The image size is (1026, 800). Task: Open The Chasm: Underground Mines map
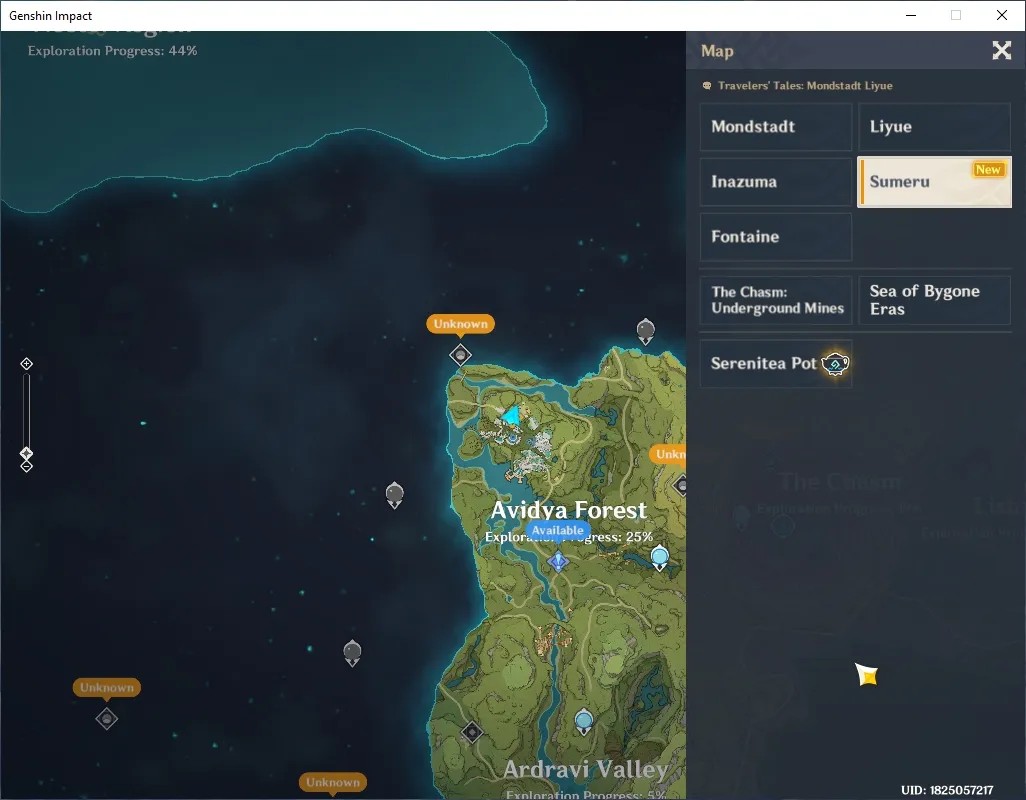(x=775, y=300)
